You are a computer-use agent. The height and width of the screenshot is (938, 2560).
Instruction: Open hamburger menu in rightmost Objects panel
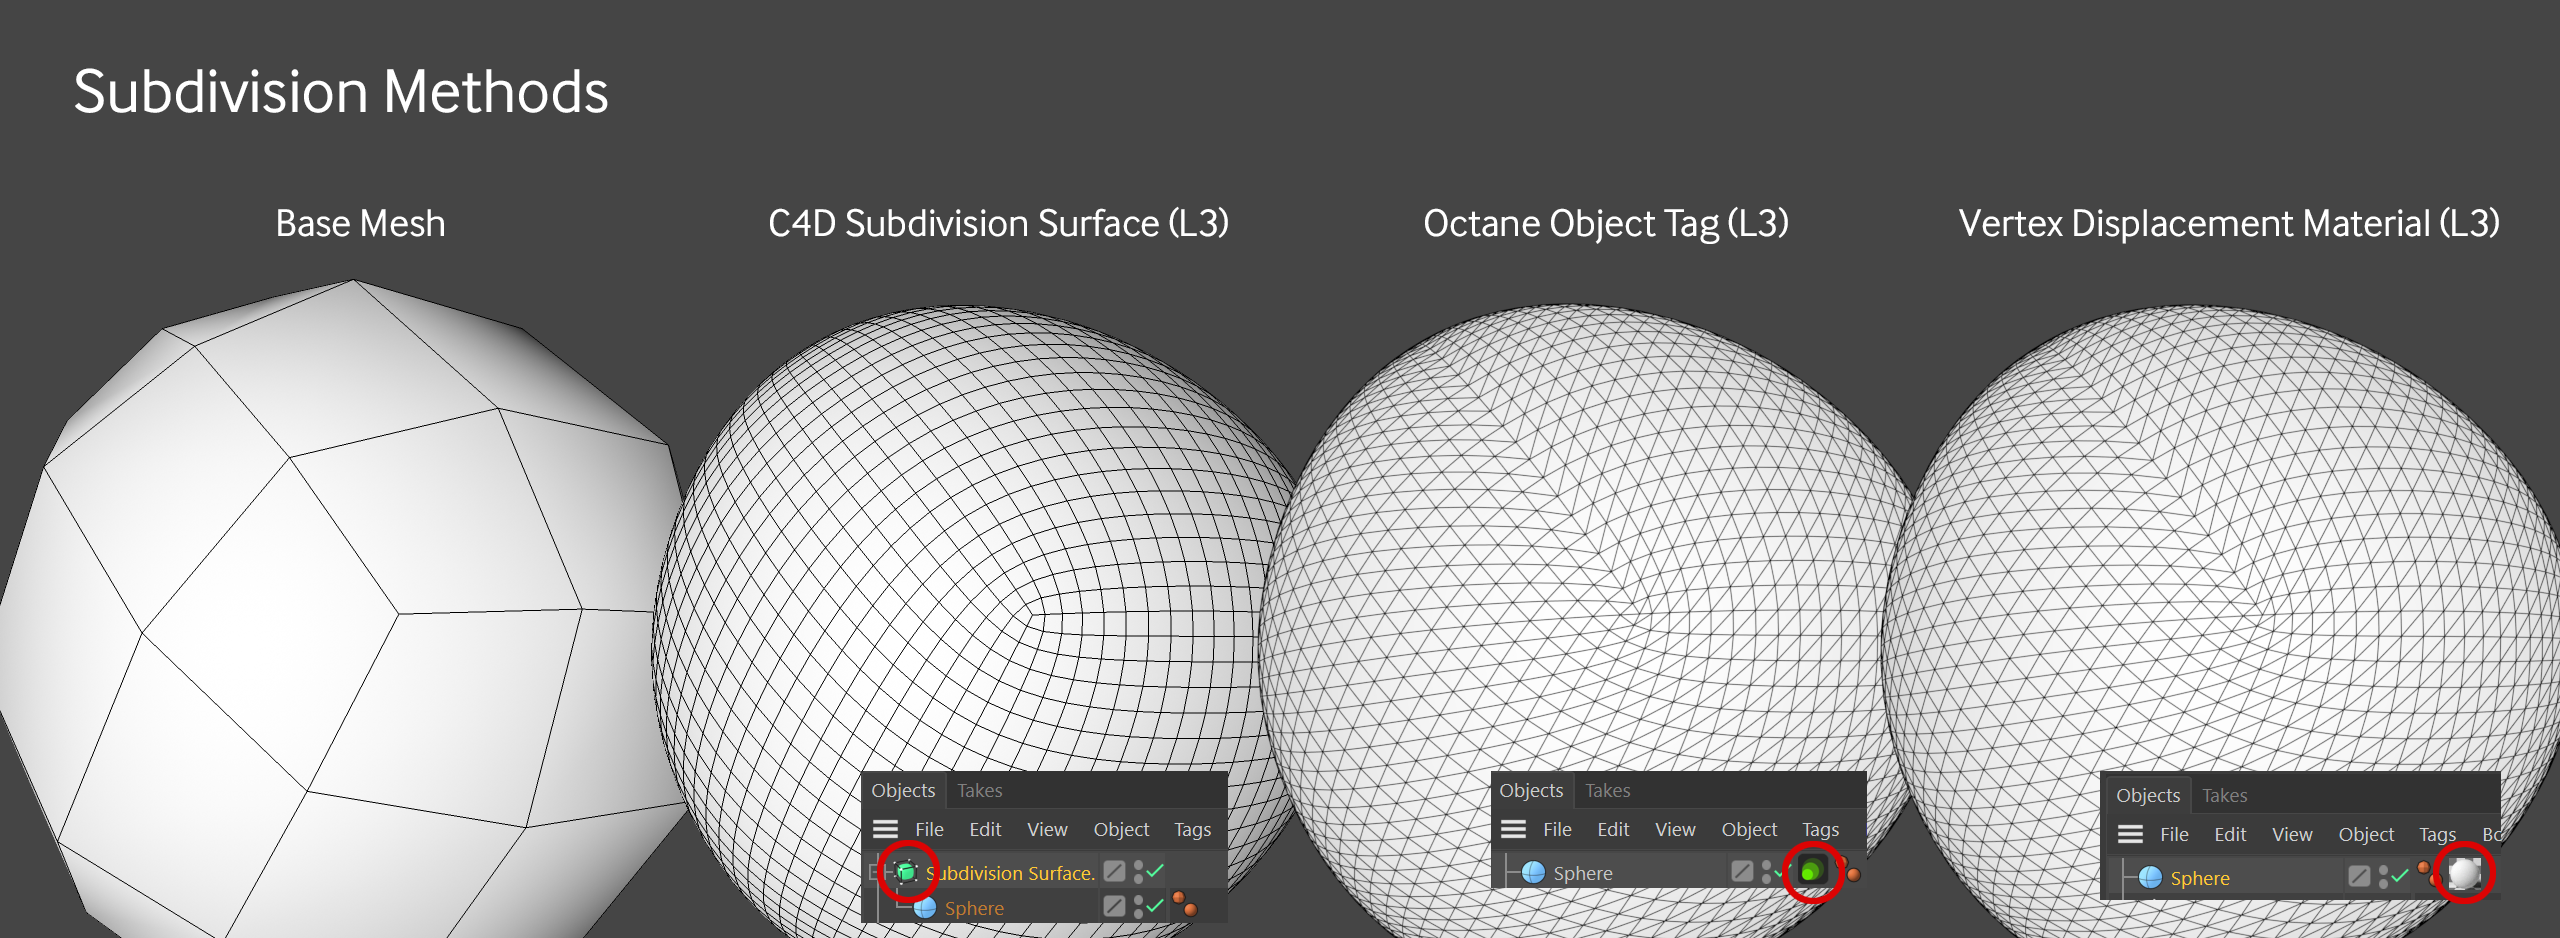click(x=2130, y=834)
